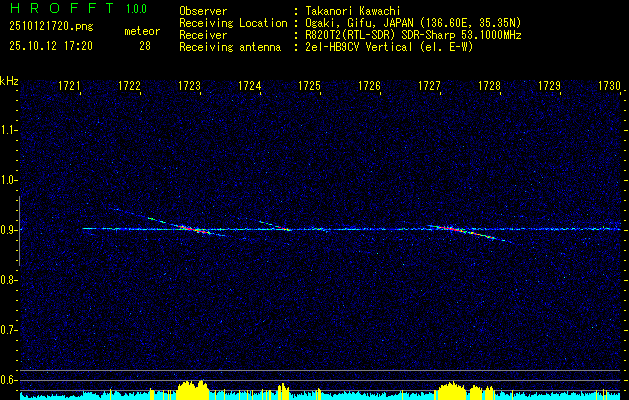This screenshot has height=400, width=629.
Task: Click the long sloping echo after 1727
Action: pyautogui.click(x=469, y=233)
